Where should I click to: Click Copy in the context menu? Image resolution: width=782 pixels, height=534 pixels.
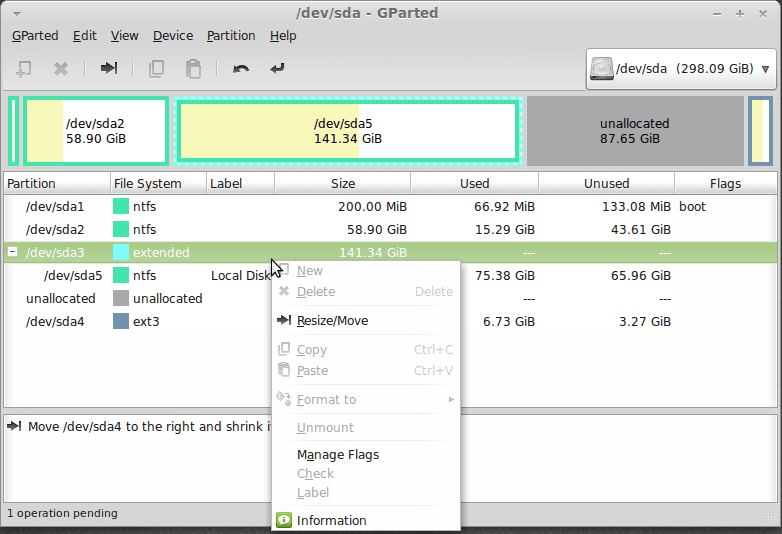point(366,350)
